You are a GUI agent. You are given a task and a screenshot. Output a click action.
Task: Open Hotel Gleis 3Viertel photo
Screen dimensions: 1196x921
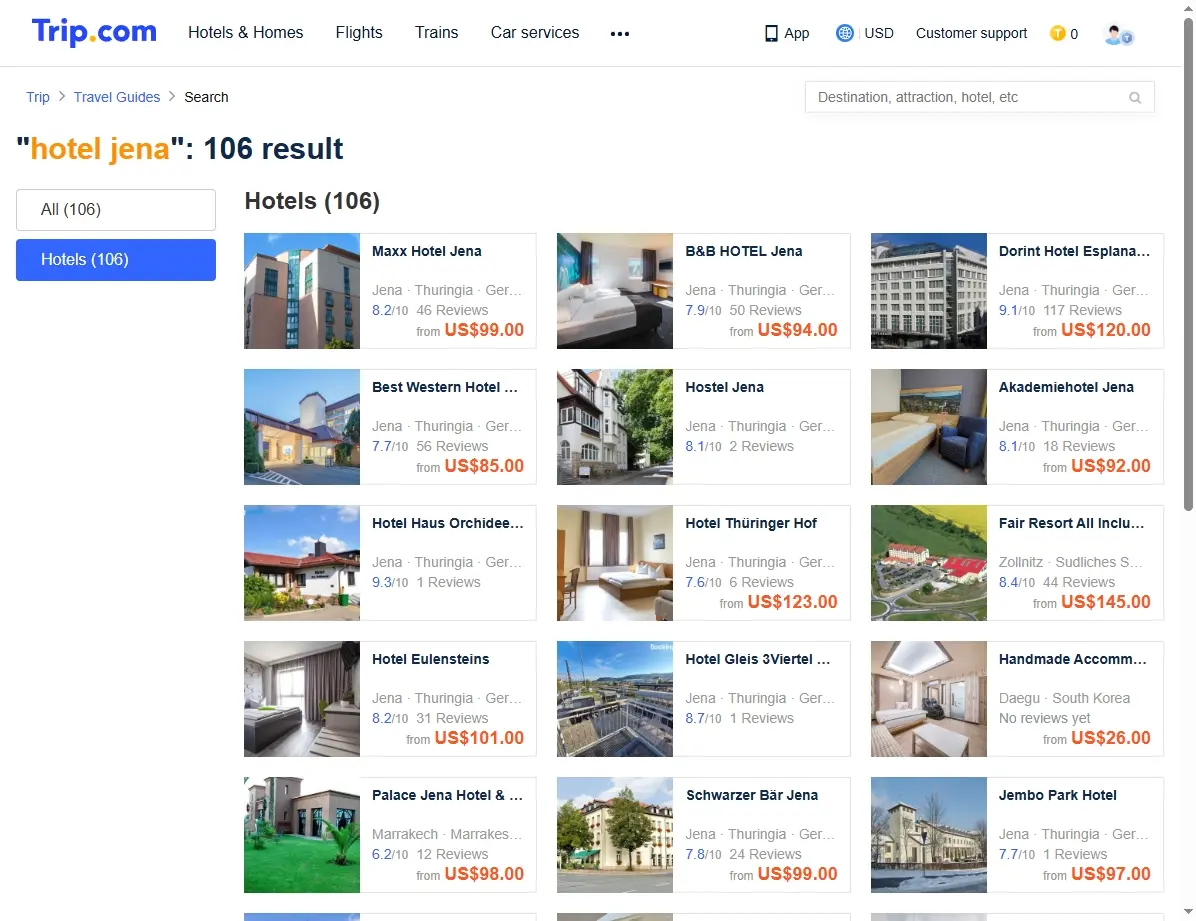click(x=615, y=699)
